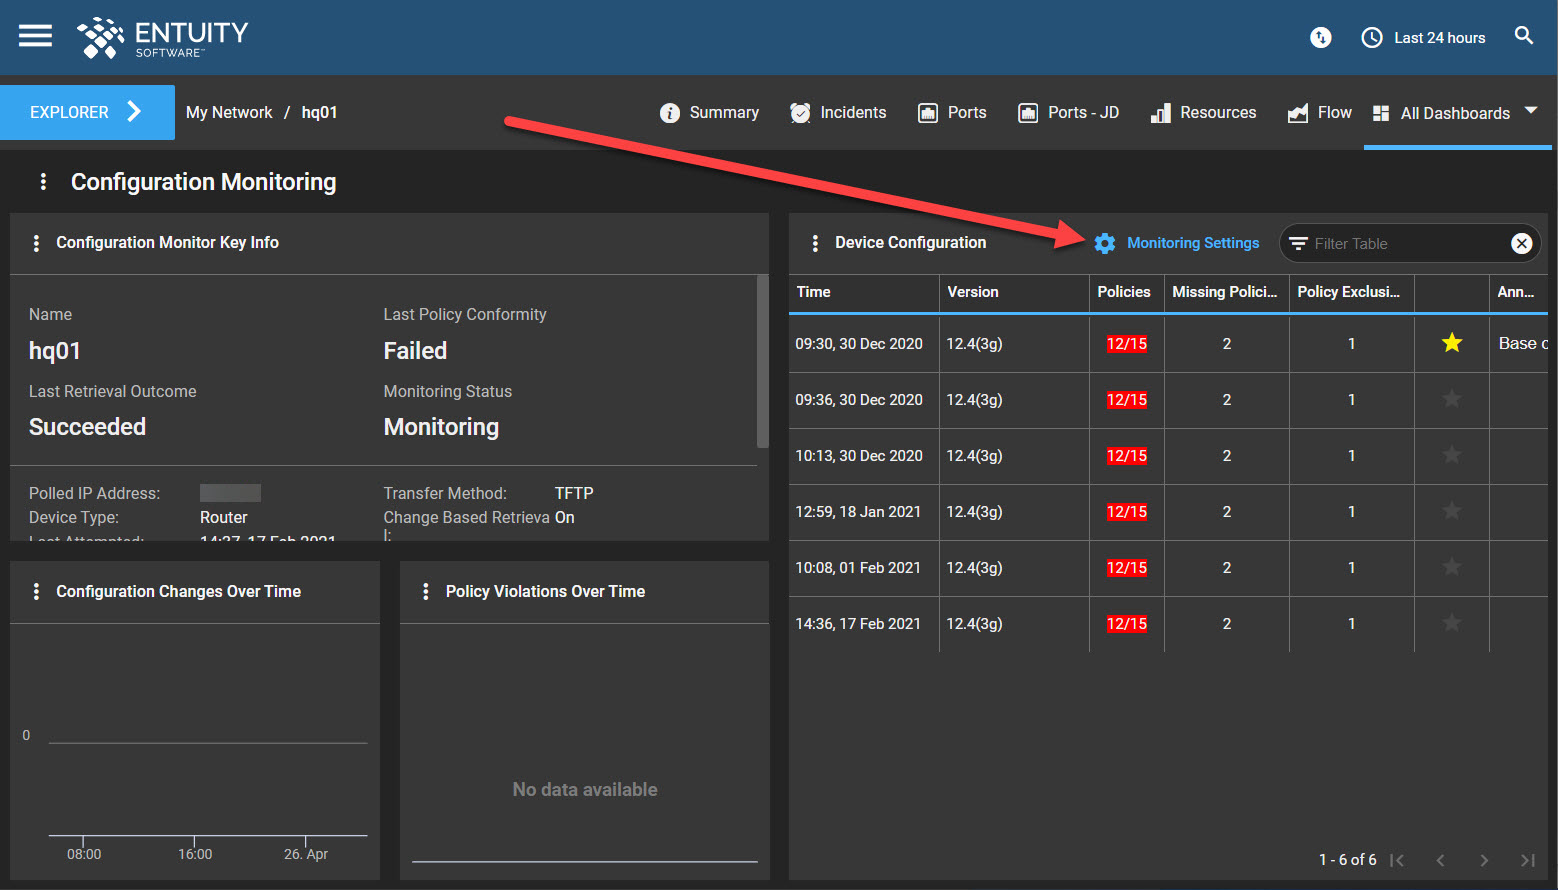
Task: Click the Flow chart icon
Action: [x=1298, y=113]
